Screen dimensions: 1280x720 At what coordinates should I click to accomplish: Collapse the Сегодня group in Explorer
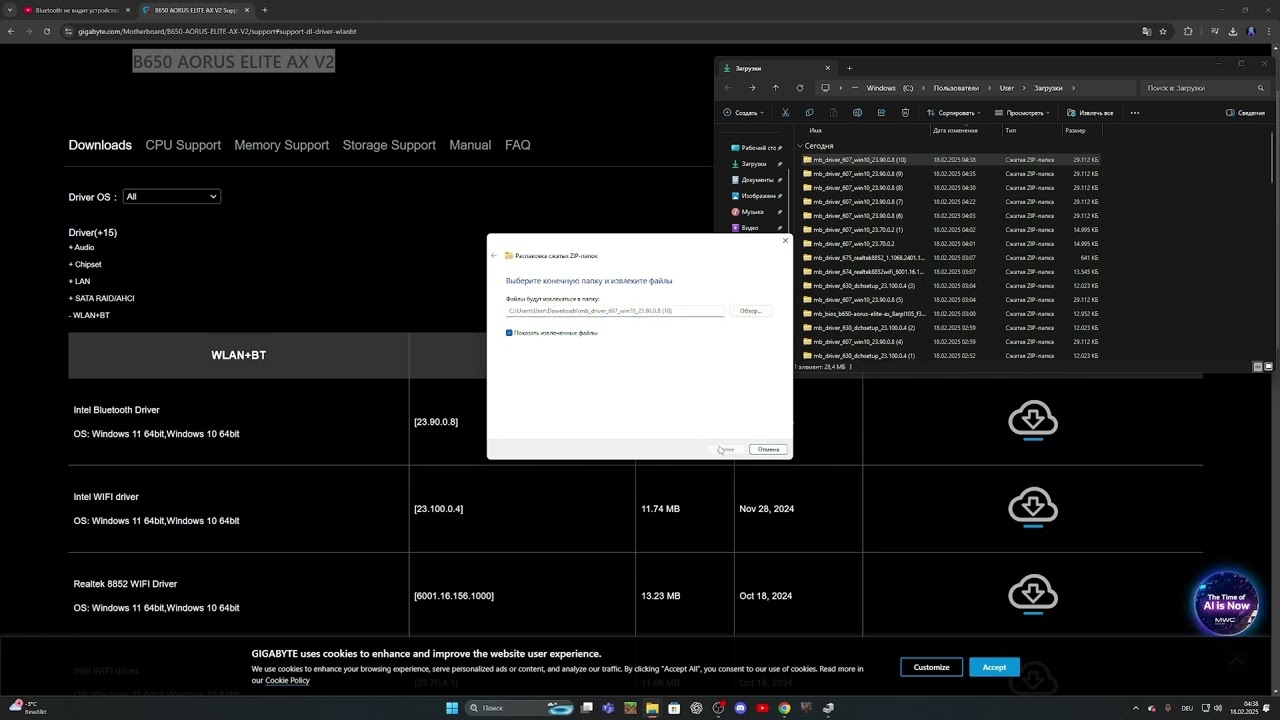[800, 146]
